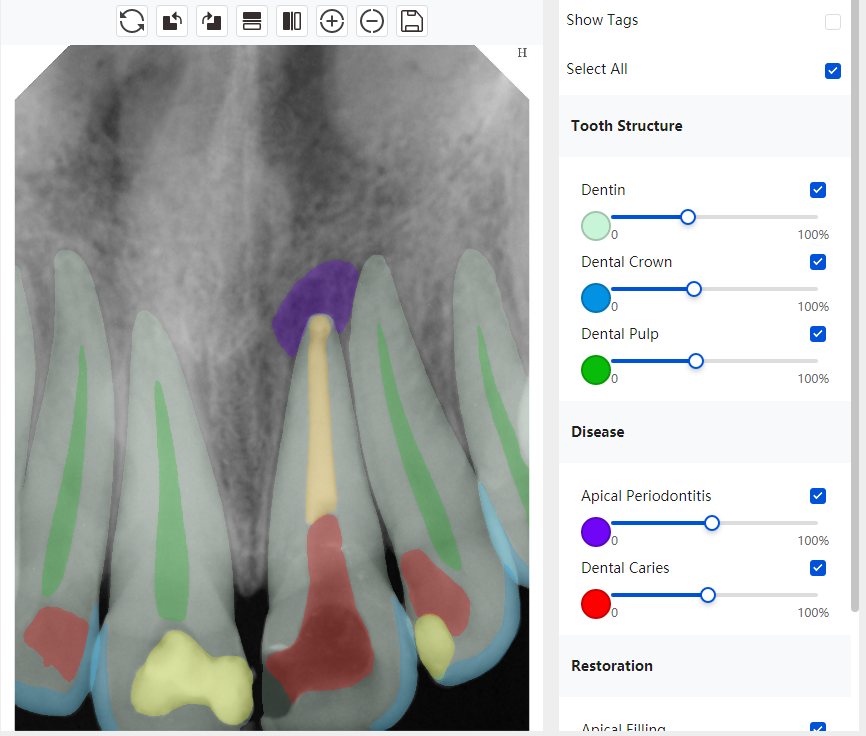Image resolution: width=866 pixels, height=736 pixels.
Task: Open the red Dental Caries color swatch
Action: [x=595, y=604]
